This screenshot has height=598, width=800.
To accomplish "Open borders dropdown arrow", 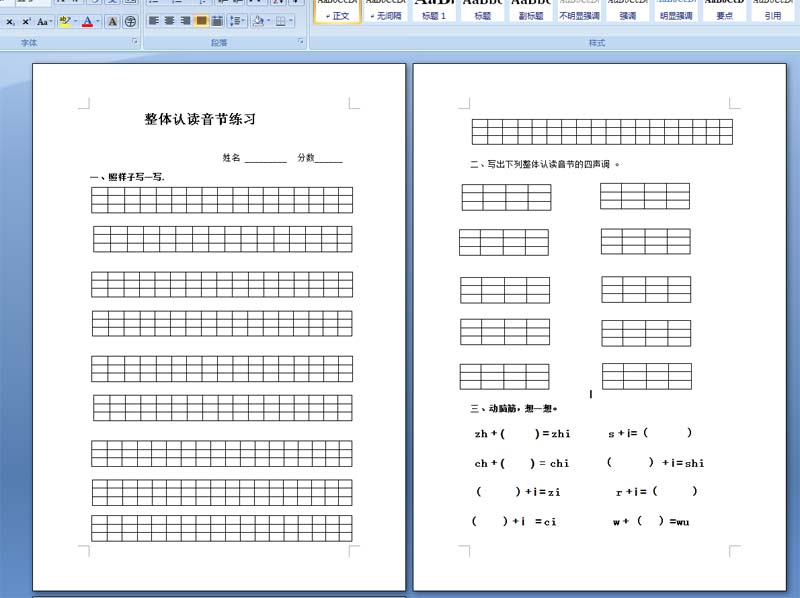I will pyautogui.click(x=291, y=21).
